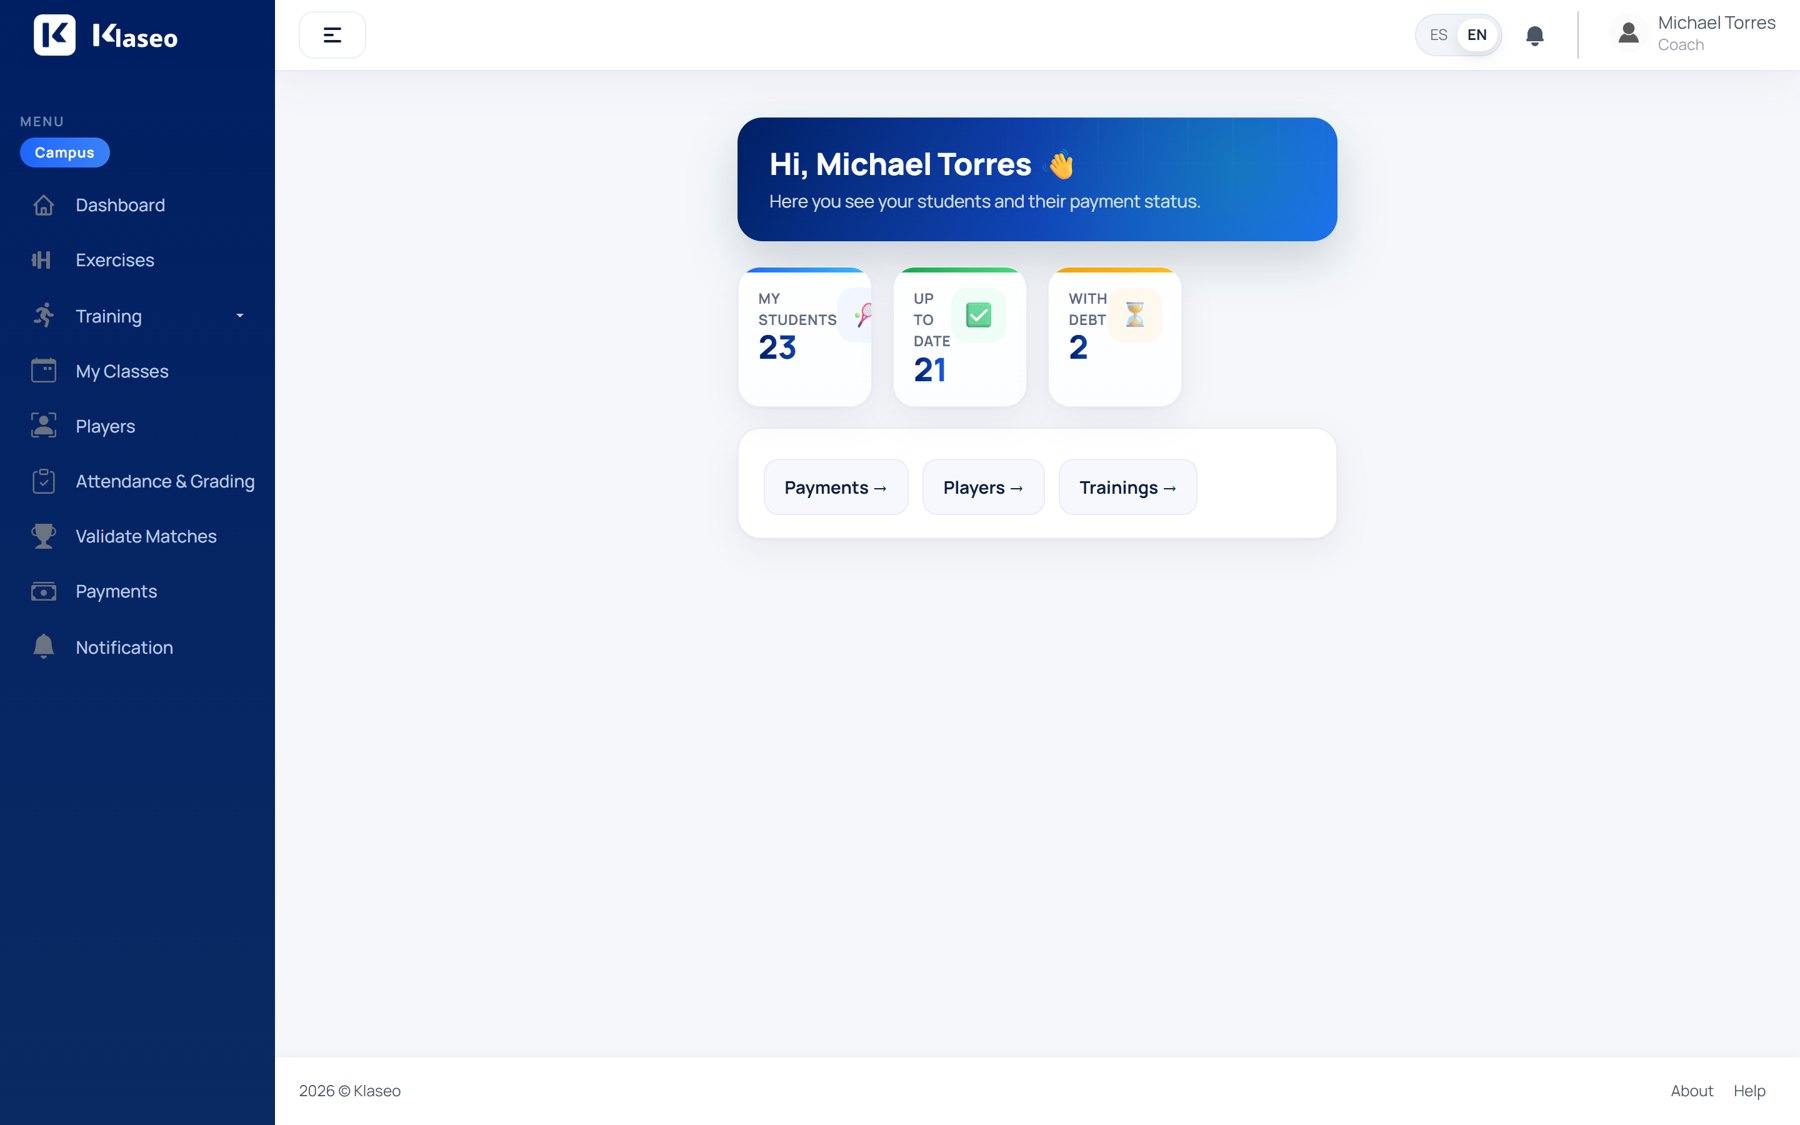Viewport: 1800px width, 1125px height.
Task: Click the Validate Matches trophy icon
Action: 44,536
